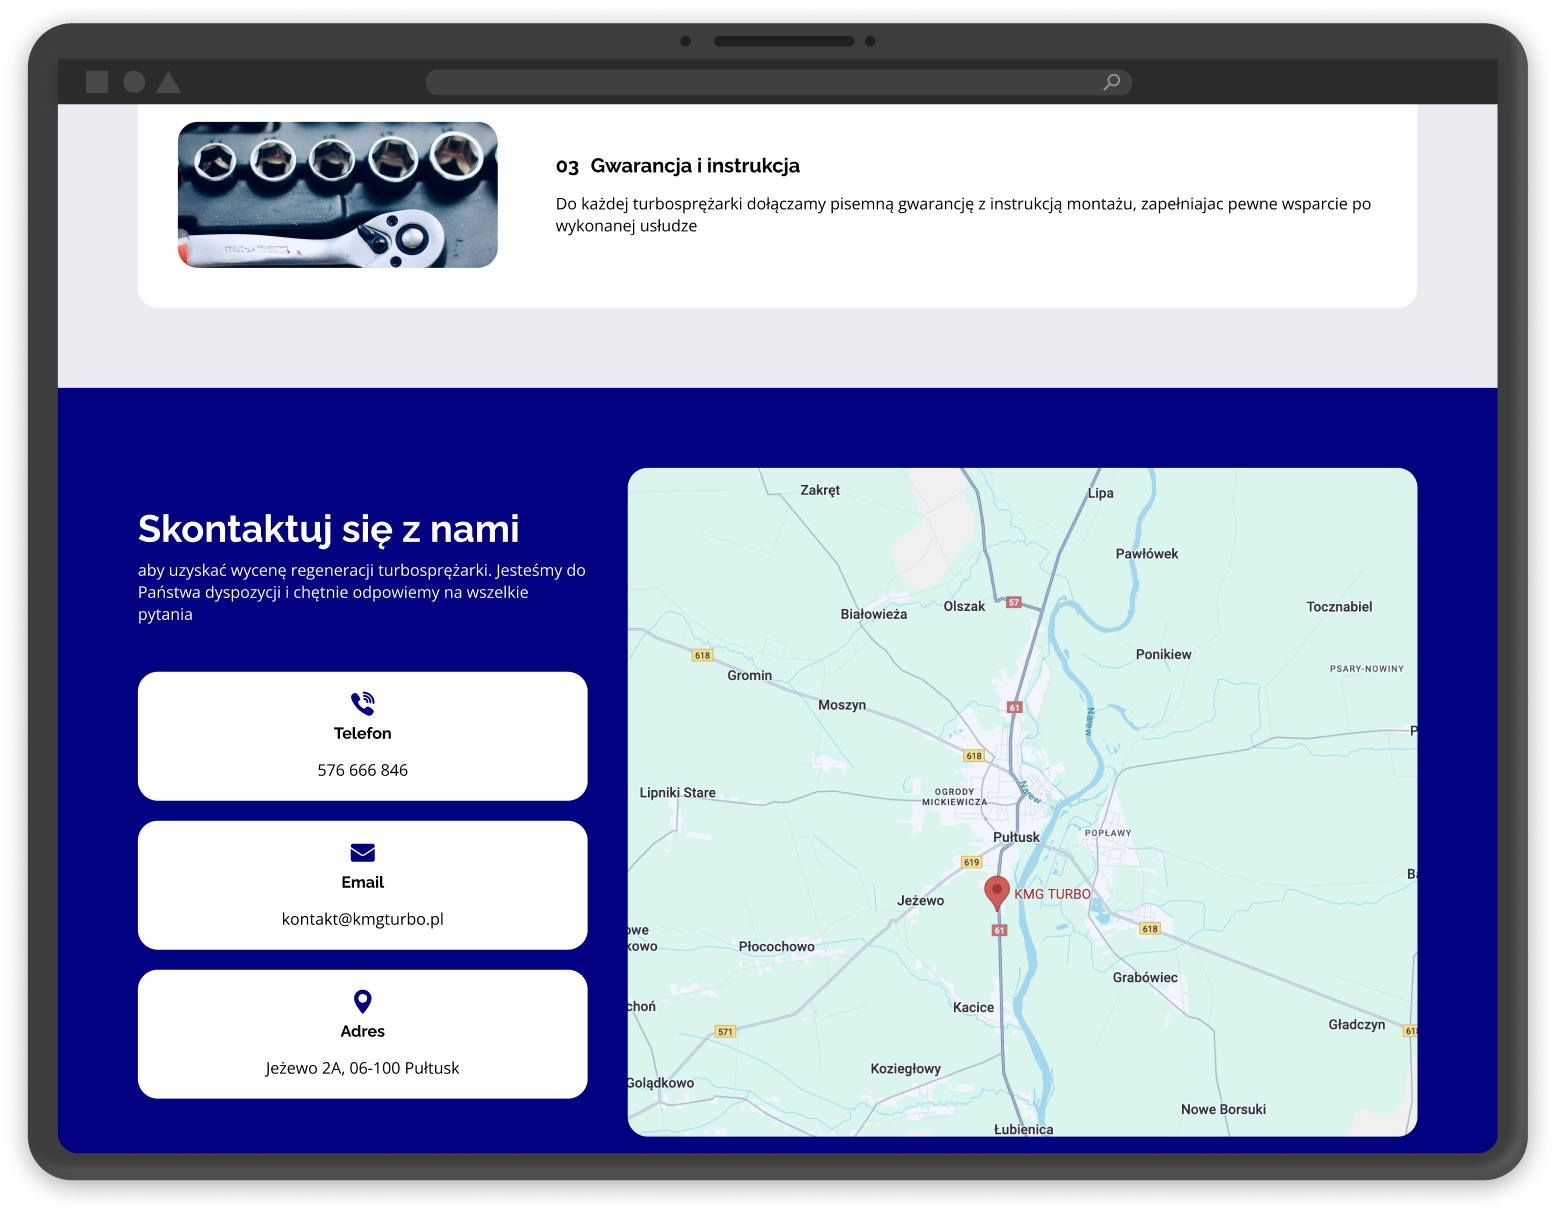Click the Gwarancja i instrukcja heading
This screenshot has height=1213, width=1556.
(x=695, y=166)
